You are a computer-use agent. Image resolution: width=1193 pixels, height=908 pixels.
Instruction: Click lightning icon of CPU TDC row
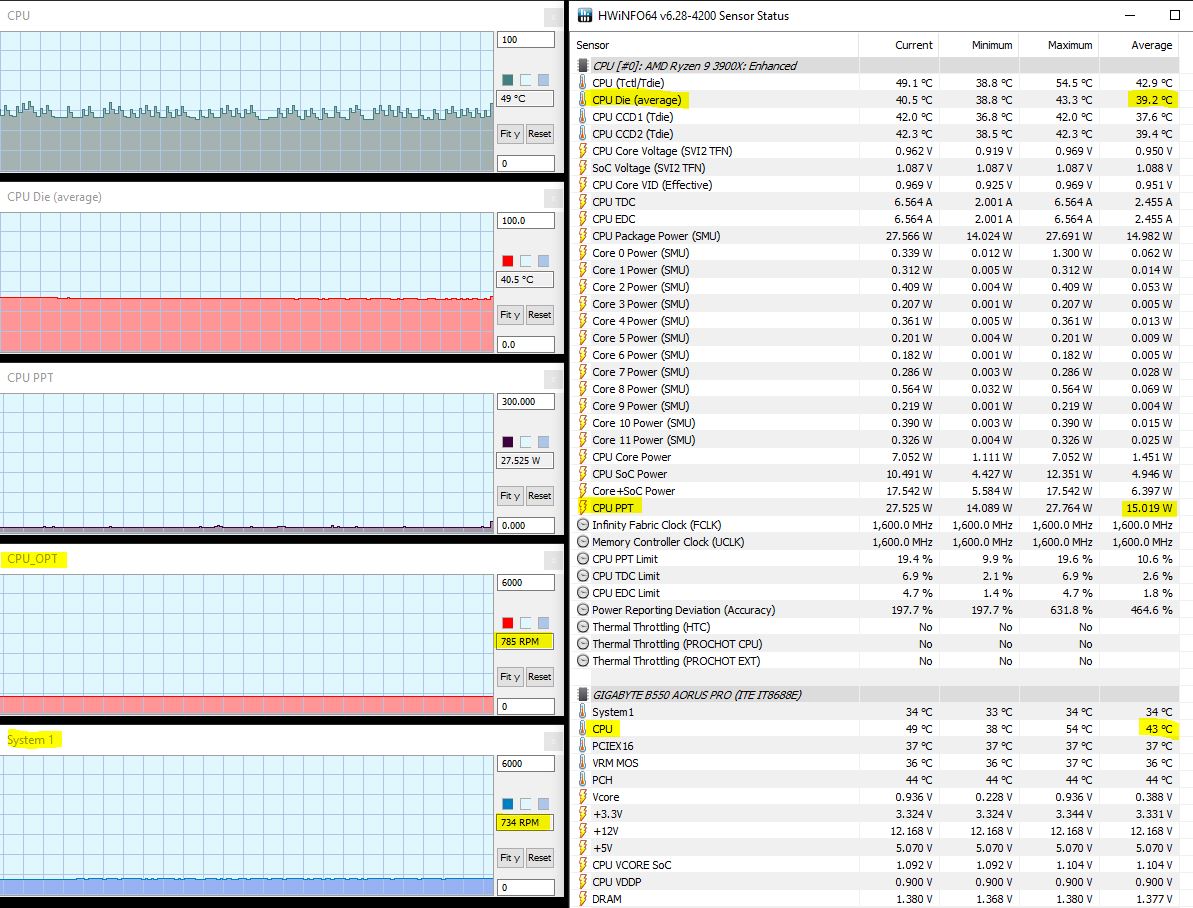[x=583, y=202]
